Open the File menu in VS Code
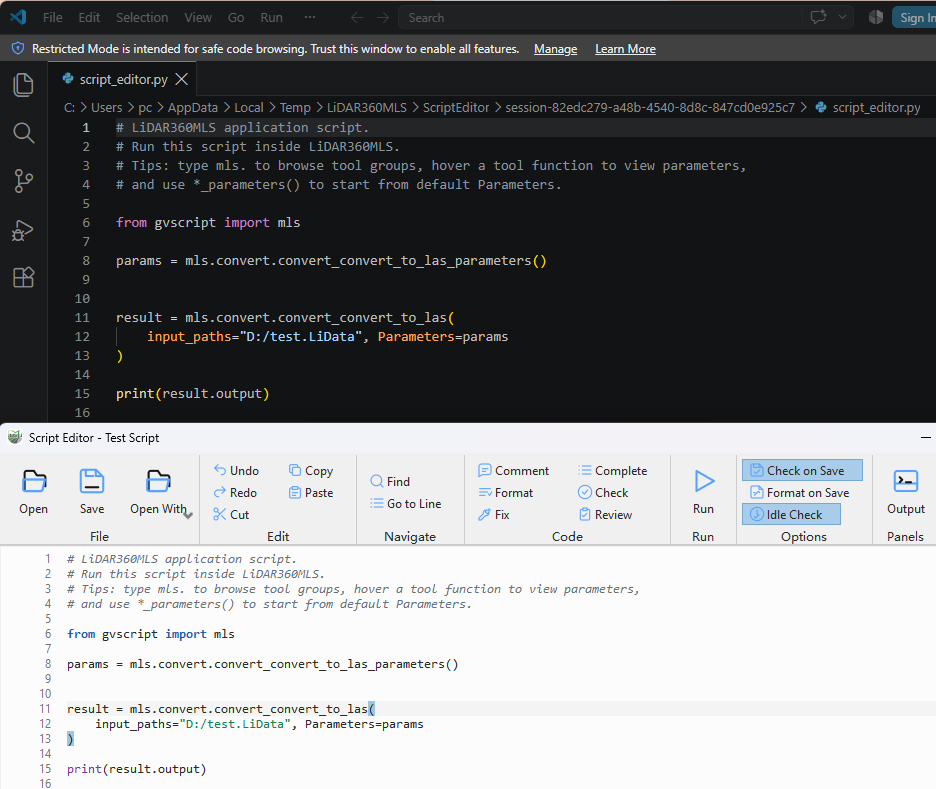Viewport: 936px width, 789px height. [x=53, y=17]
